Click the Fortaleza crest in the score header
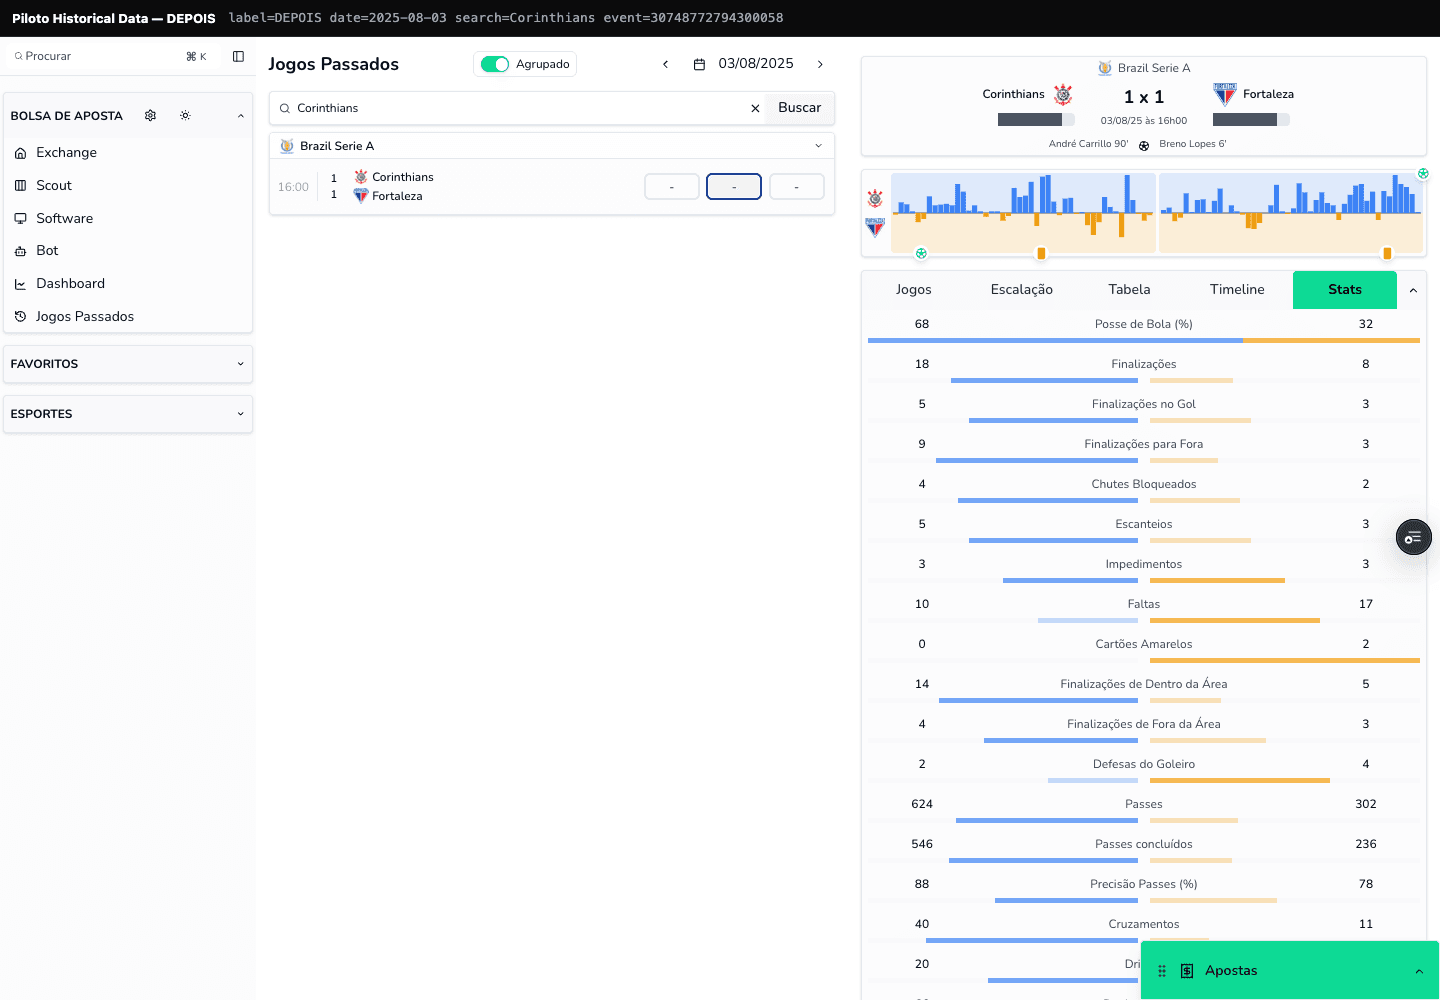Image resolution: width=1440 pixels, height=1000 pixels. pyautogui.click(x=1225, y=94)
